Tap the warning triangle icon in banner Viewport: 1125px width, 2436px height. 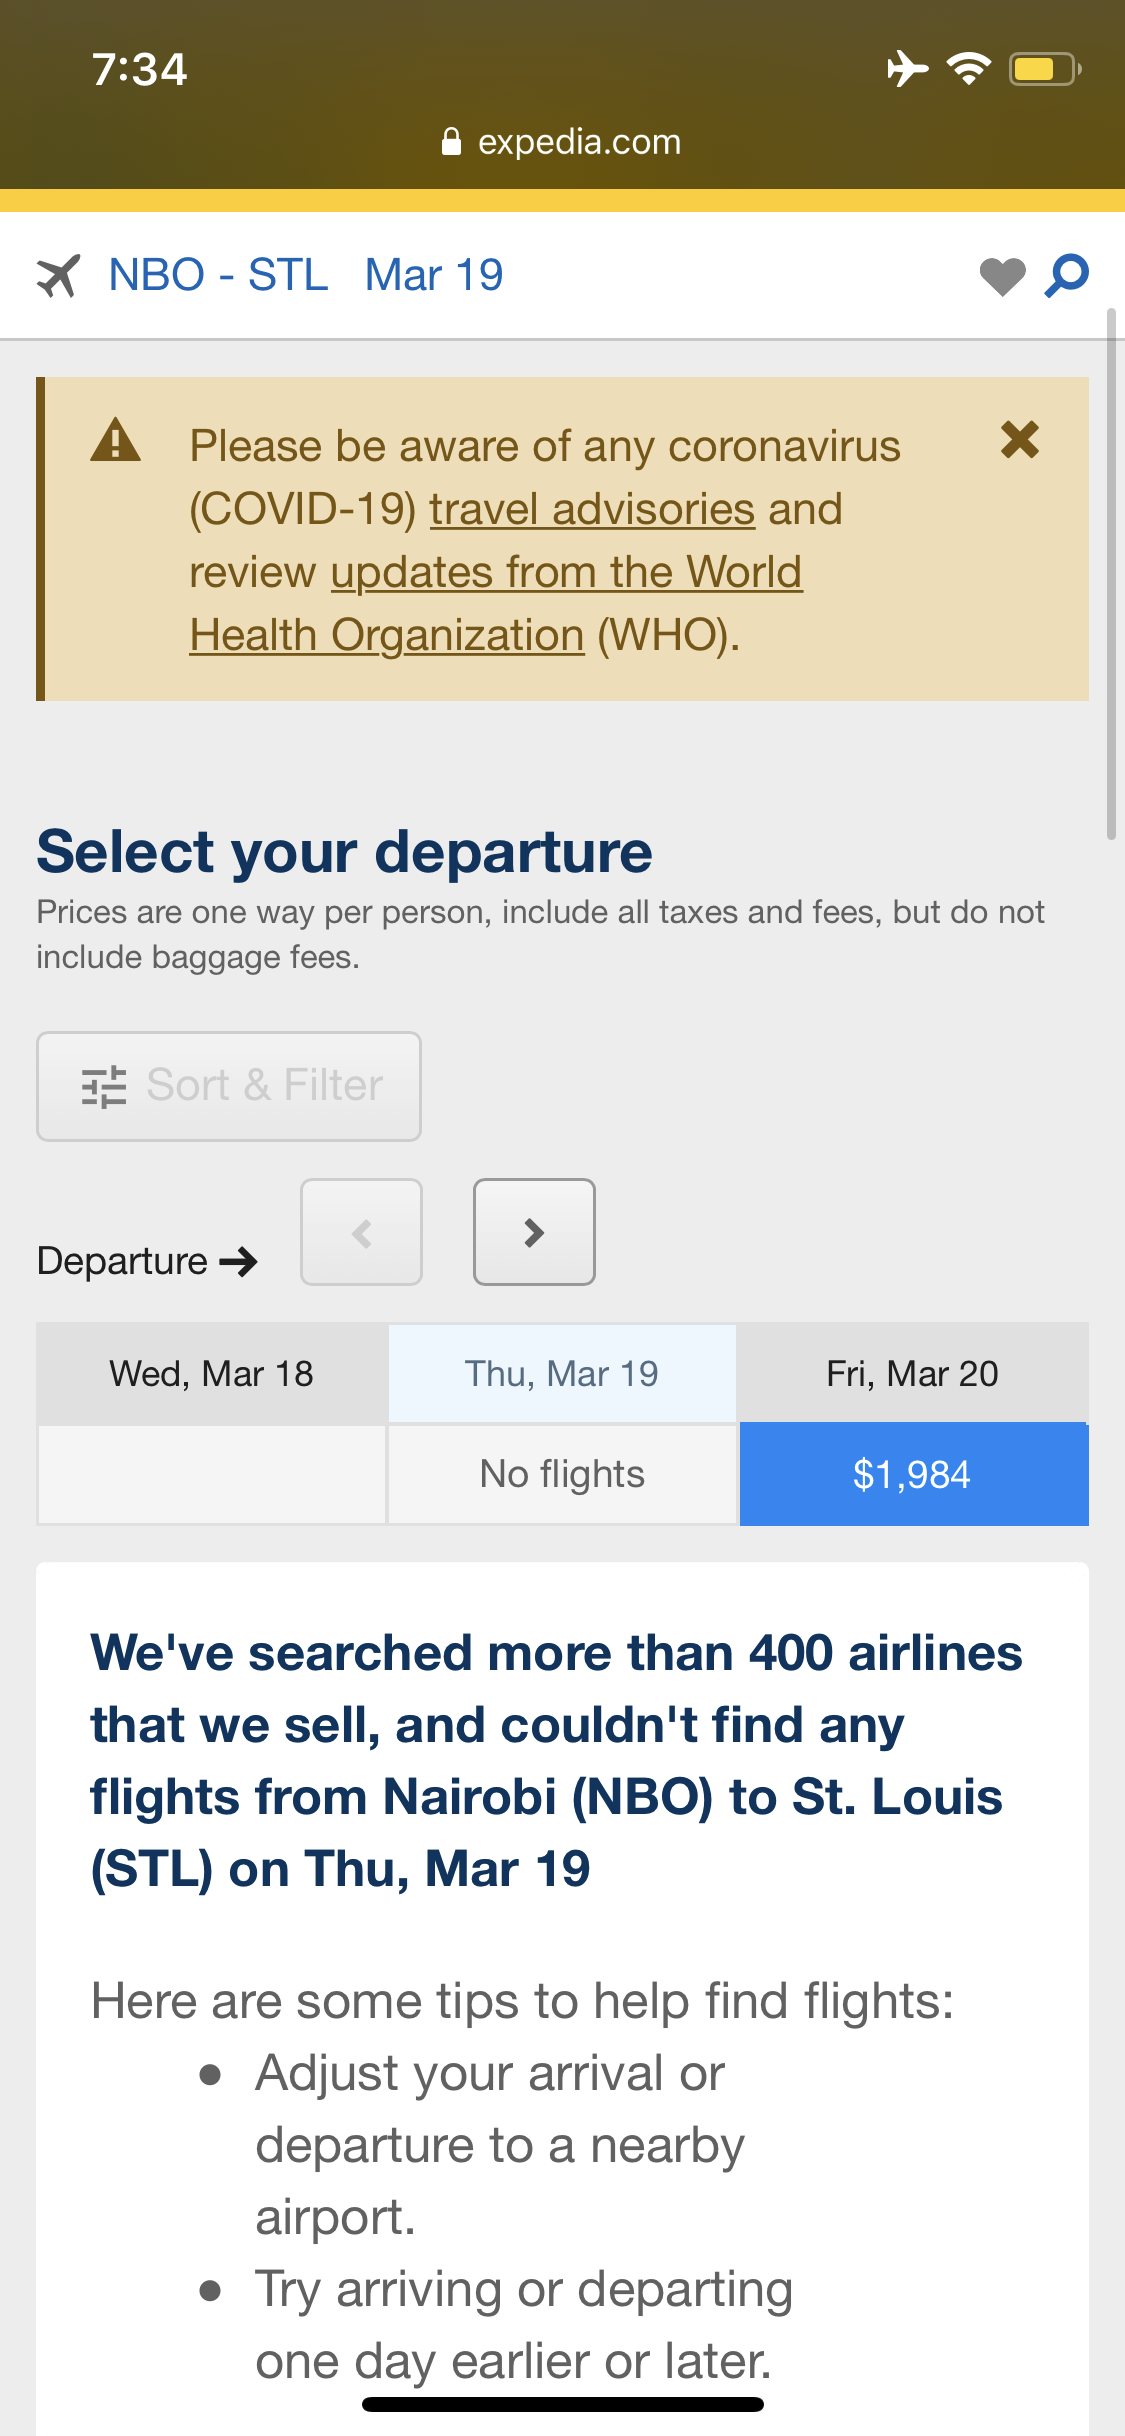[115, 440]
